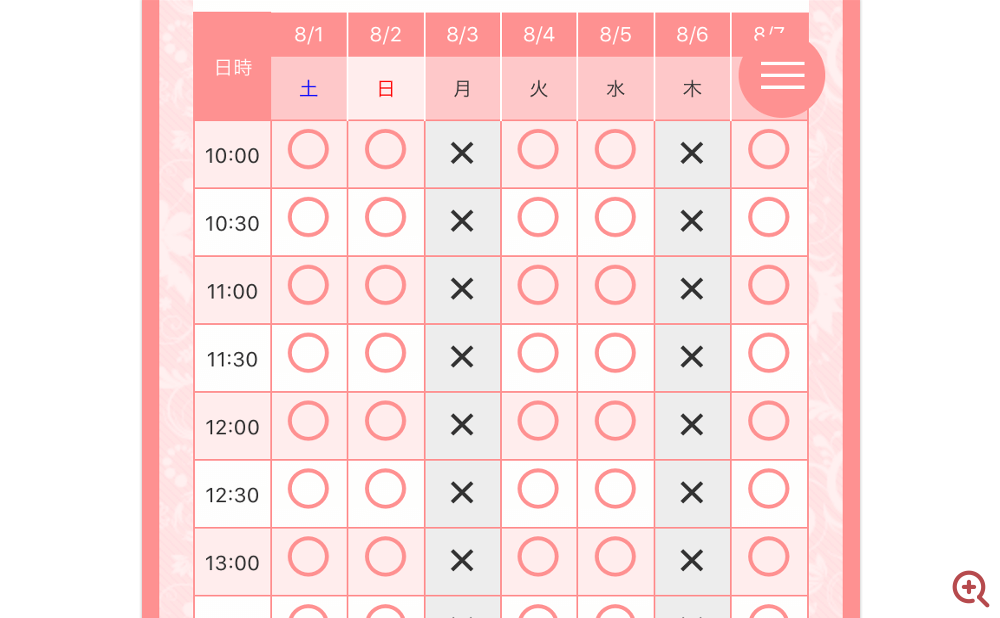Click the red 日 Sunday label
Viewport: 1000px width, 618px height.
(x=385, y=89)
